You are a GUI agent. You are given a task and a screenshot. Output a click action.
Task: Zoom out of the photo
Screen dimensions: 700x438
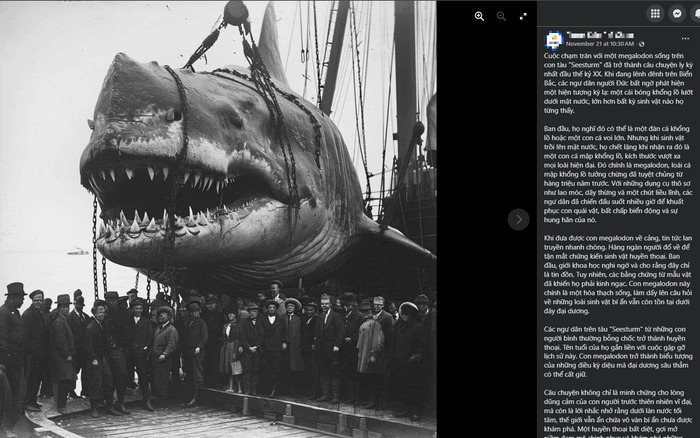point(501,17)
